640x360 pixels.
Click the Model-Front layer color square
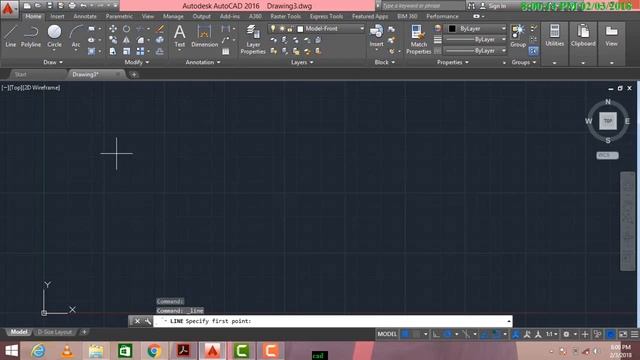(300, 29)
